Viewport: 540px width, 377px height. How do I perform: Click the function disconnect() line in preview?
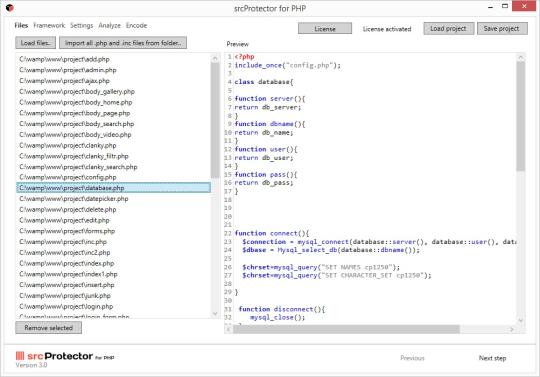tap(282, 309)
